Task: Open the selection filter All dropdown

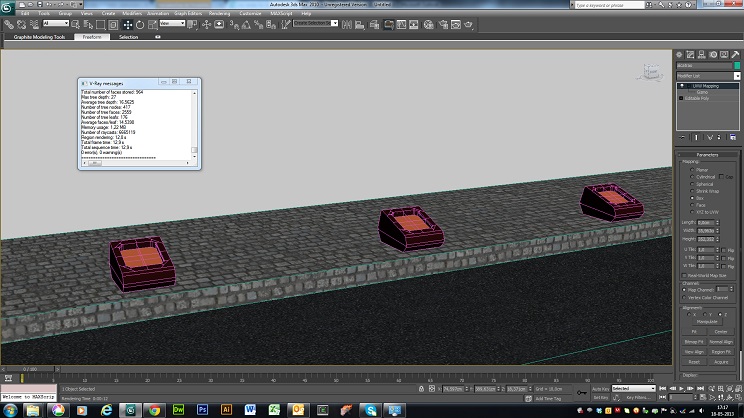Action: coord(56,23)
